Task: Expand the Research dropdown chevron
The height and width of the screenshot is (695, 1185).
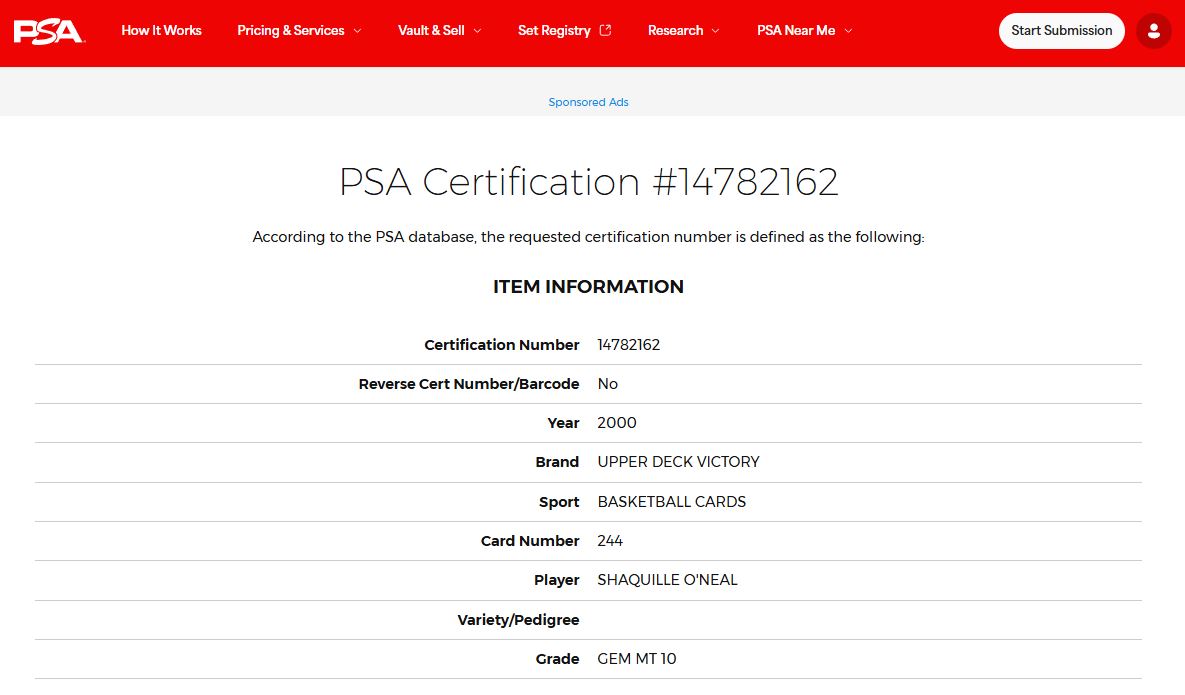Action: (715, 31)
